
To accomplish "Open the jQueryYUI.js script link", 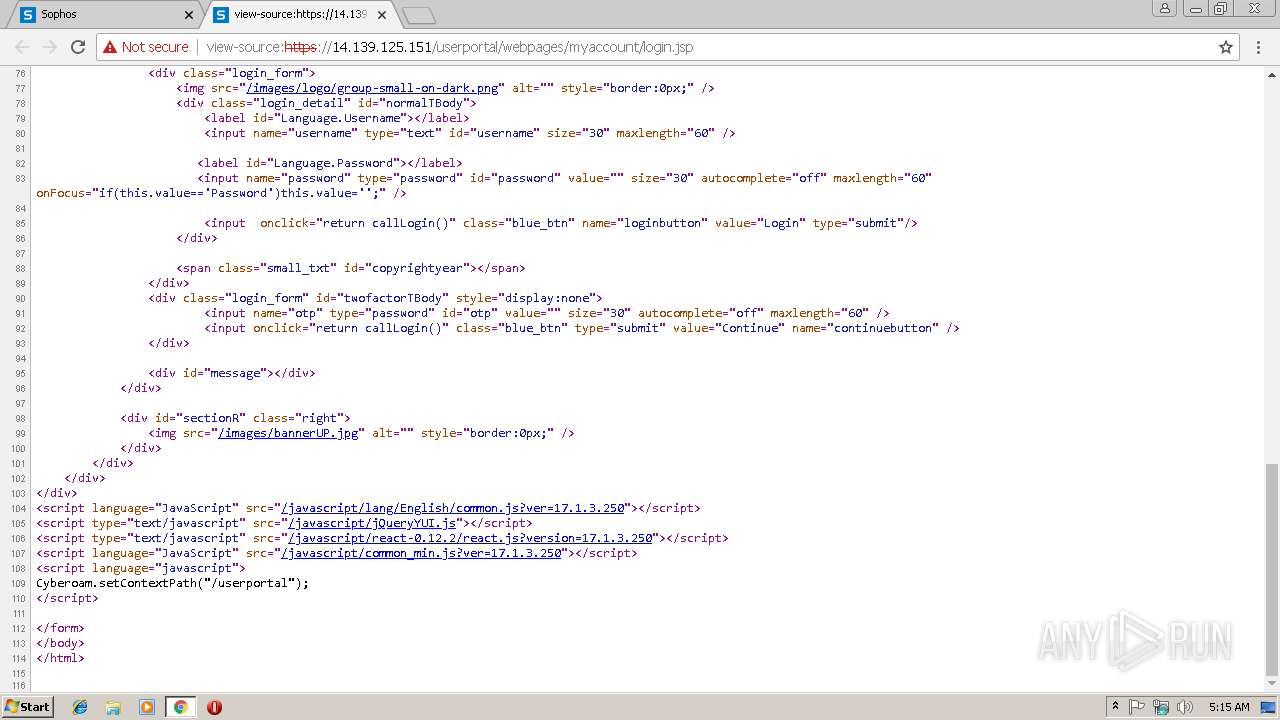I will pos(372,523).
